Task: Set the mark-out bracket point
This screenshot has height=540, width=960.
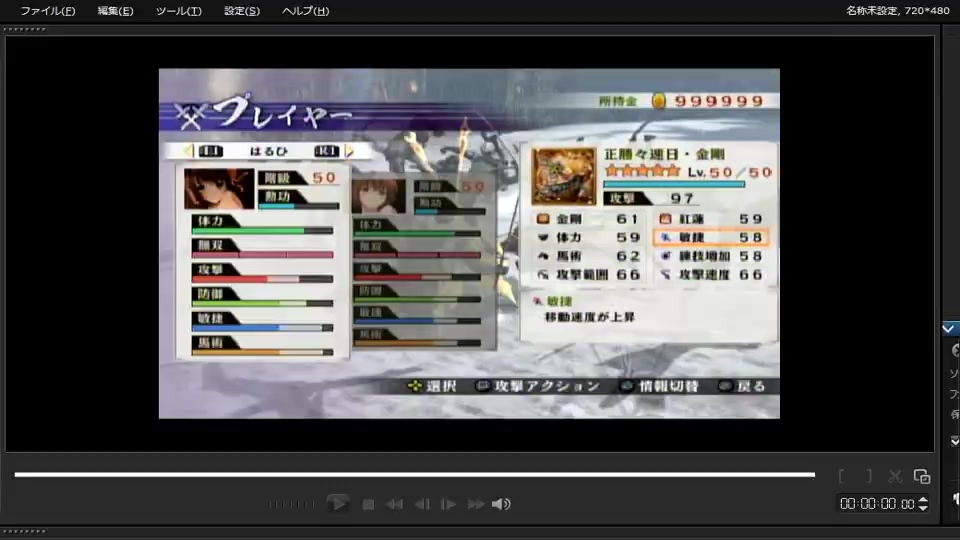Action: click(868, 476)
